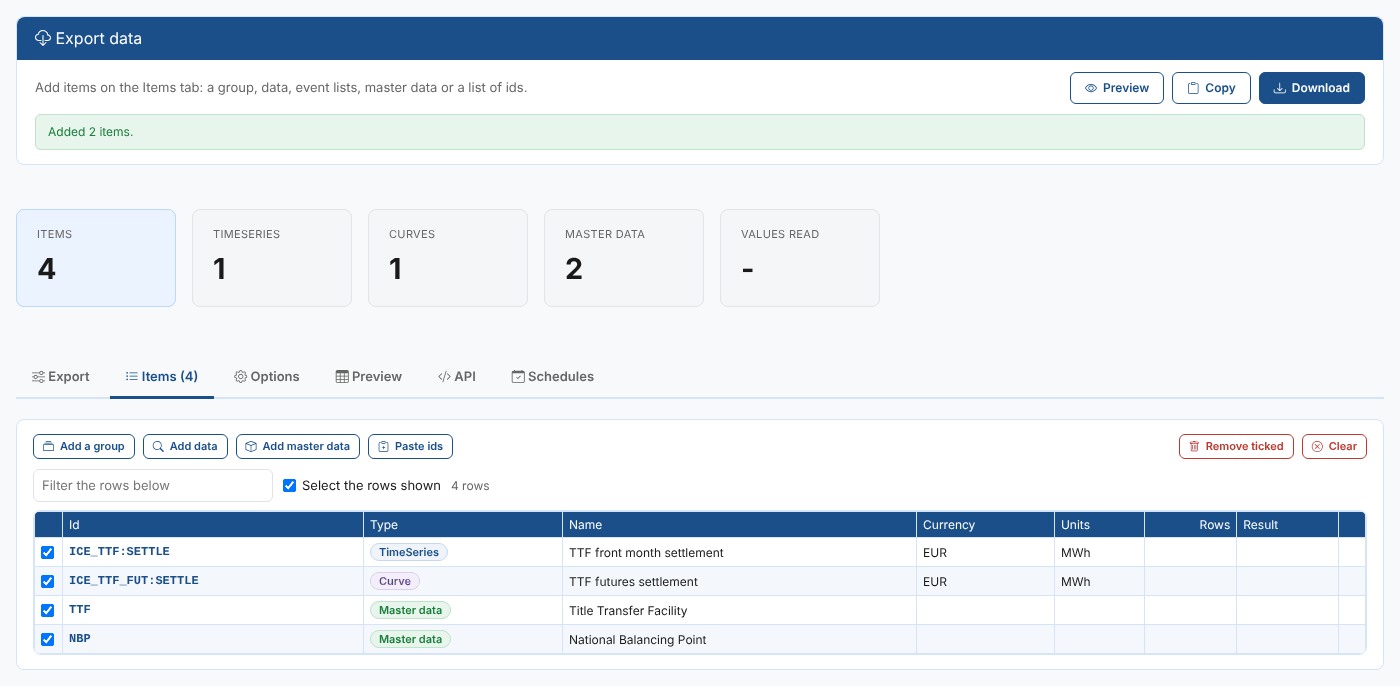Click the Currency column header
This screenshot has height=686, width=1400.
(x=985, y=525)
